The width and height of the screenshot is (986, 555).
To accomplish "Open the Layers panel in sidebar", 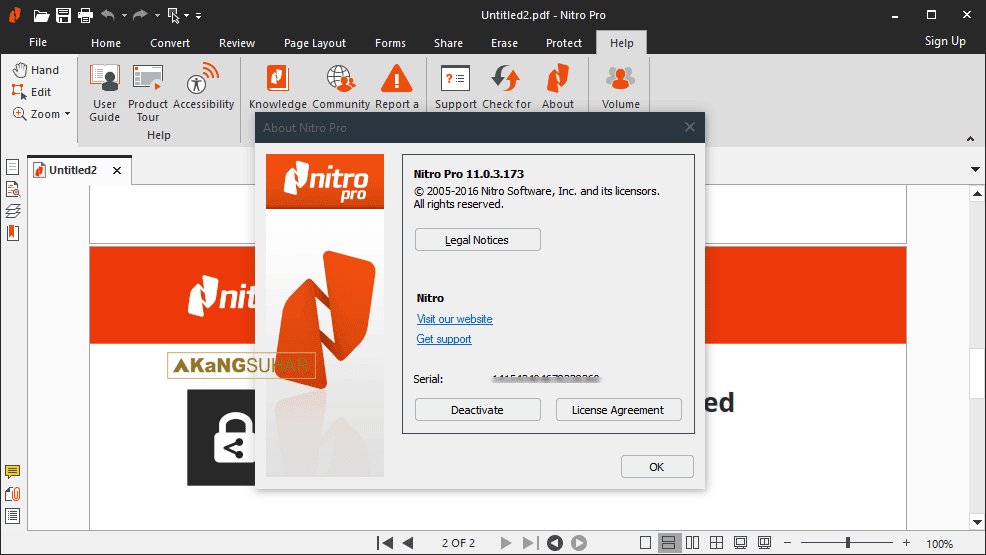I will 13,211.
